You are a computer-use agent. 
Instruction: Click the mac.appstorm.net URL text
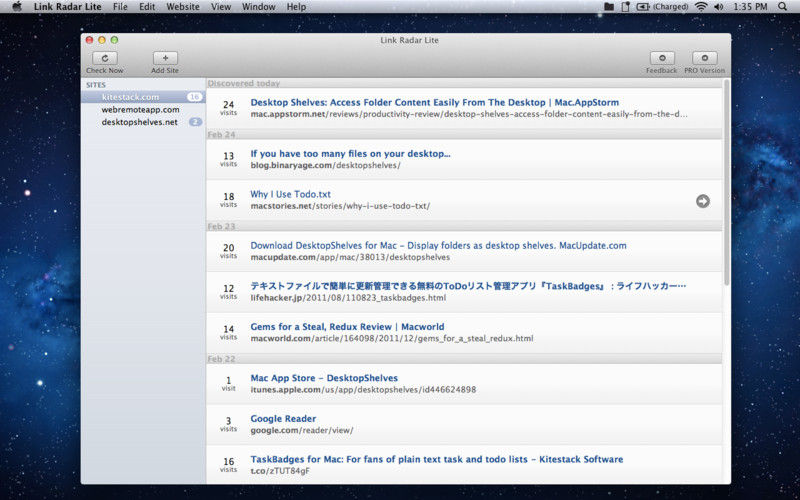pyautogui.click(x=469, y=114)
